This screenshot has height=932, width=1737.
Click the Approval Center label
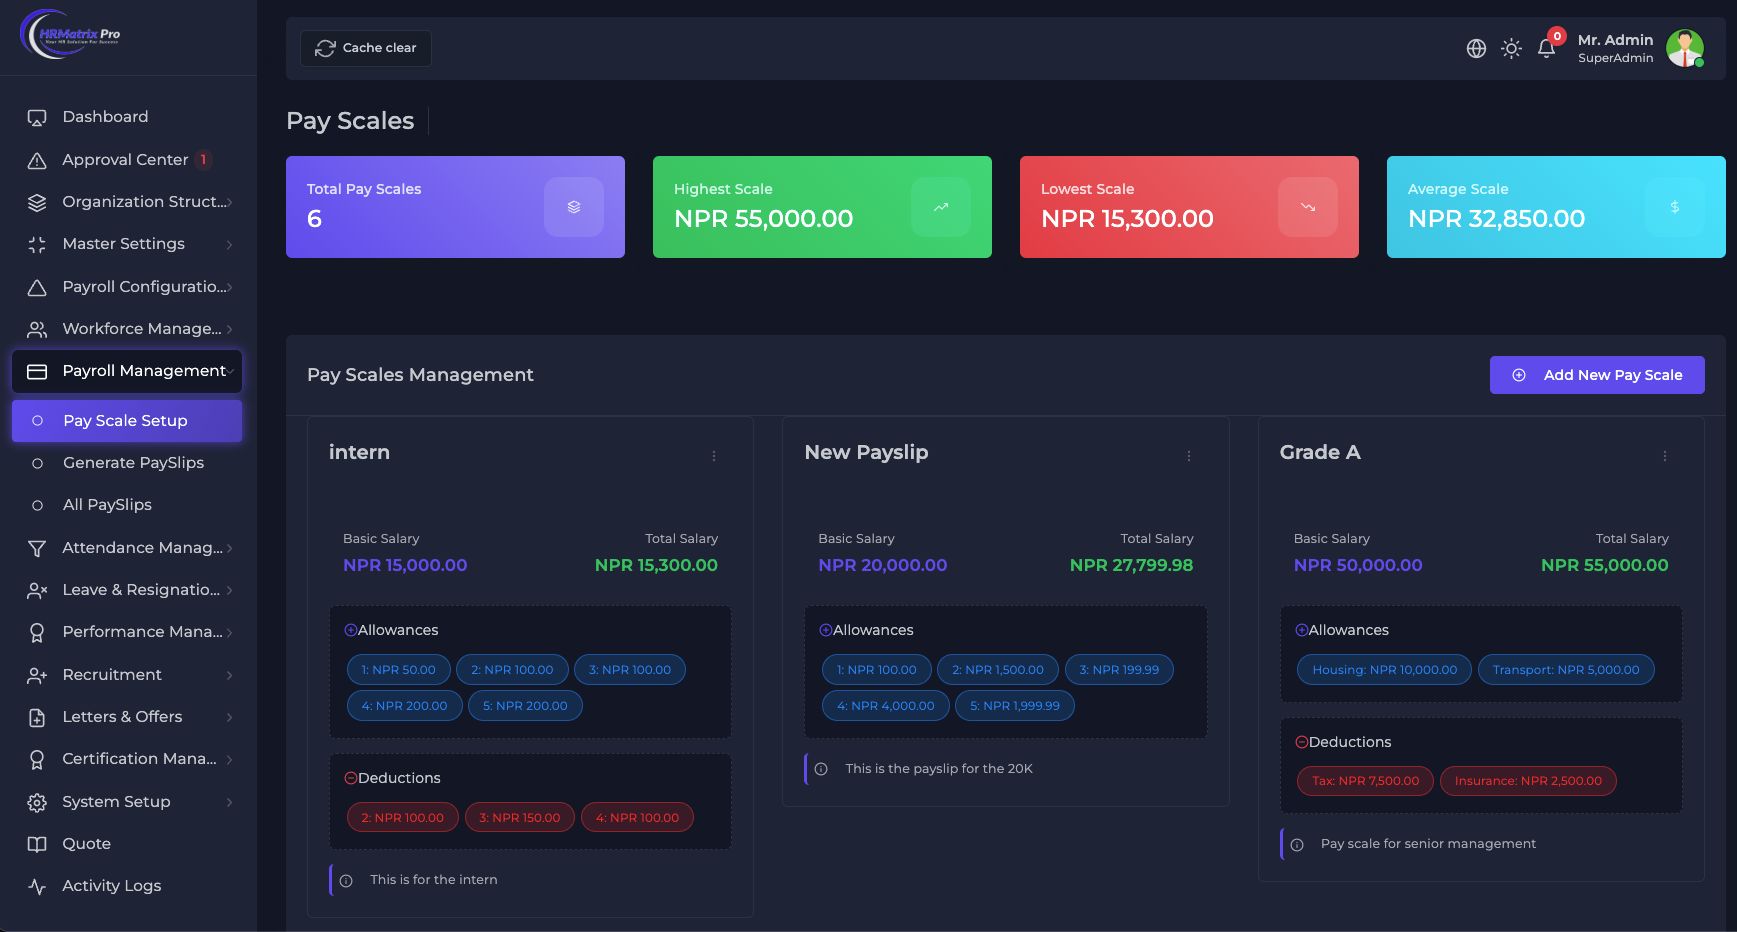tap(125, 160)
